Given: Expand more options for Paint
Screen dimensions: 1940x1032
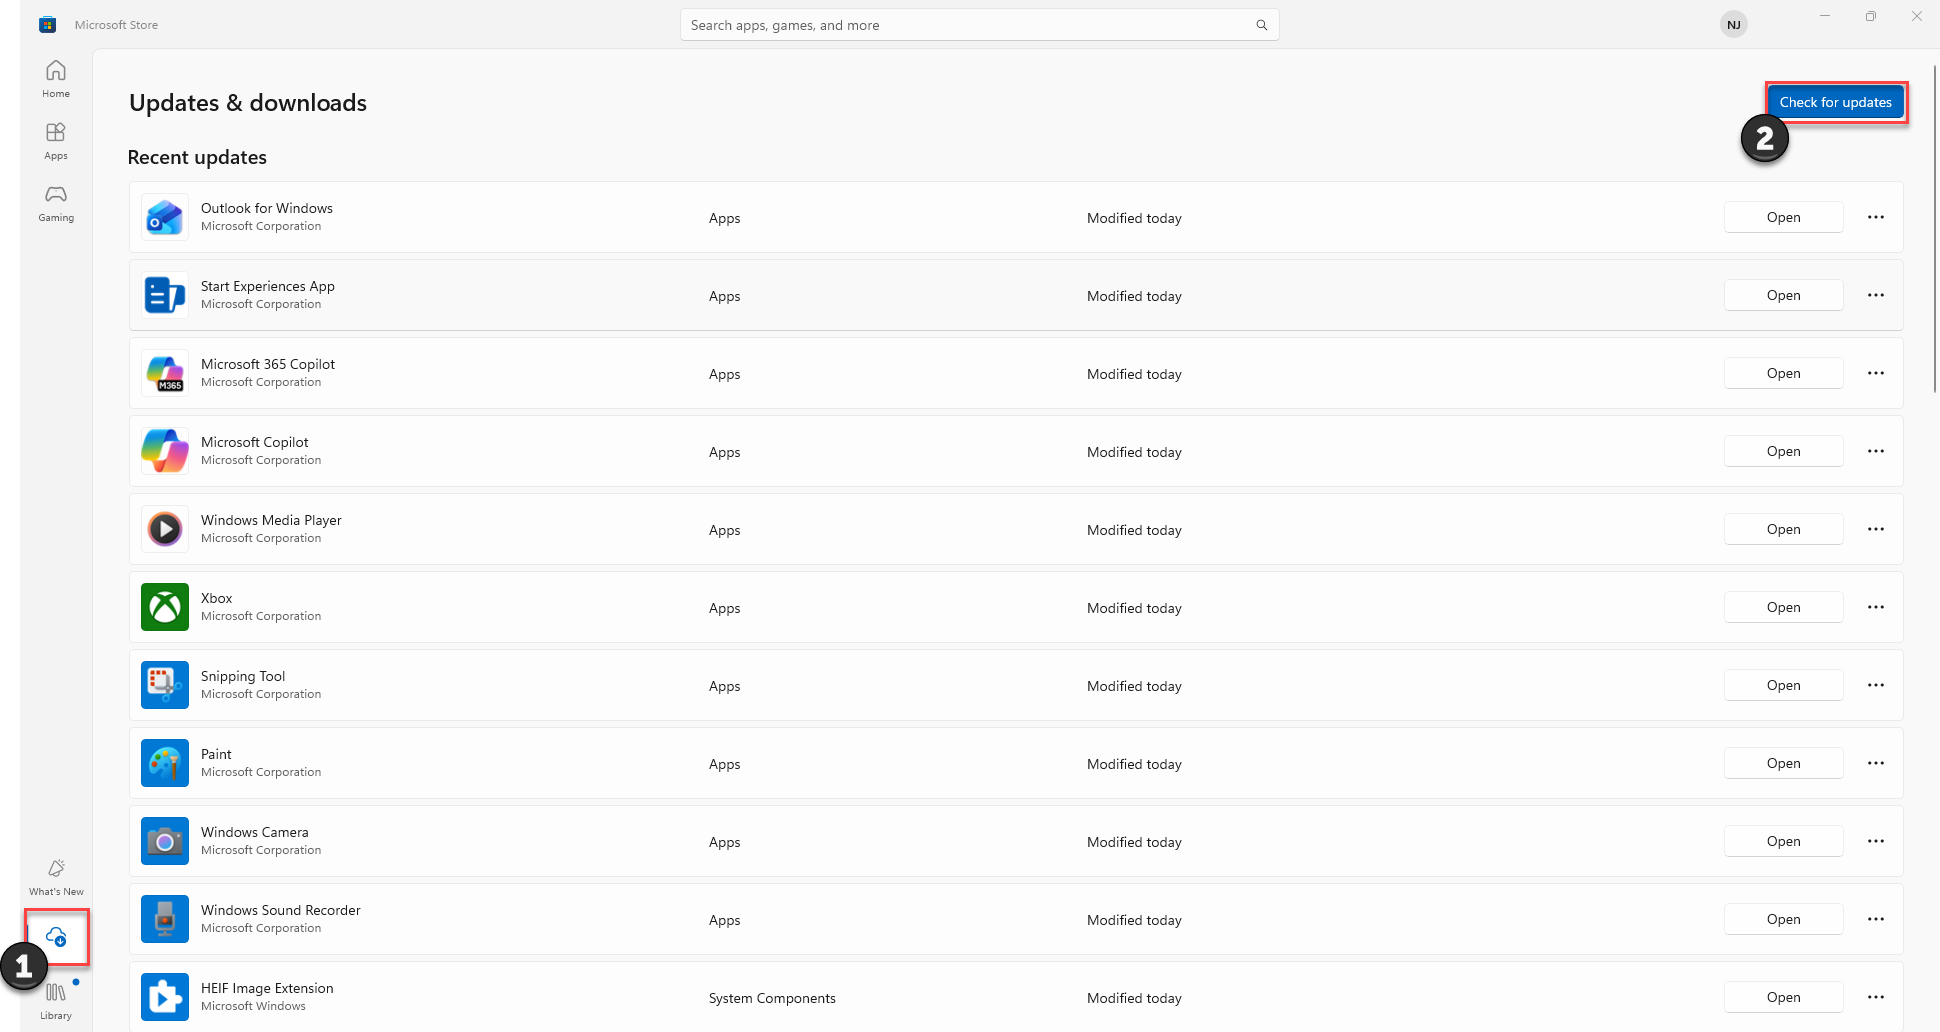Looking at the screenshot, I should tap(1875, 763).
